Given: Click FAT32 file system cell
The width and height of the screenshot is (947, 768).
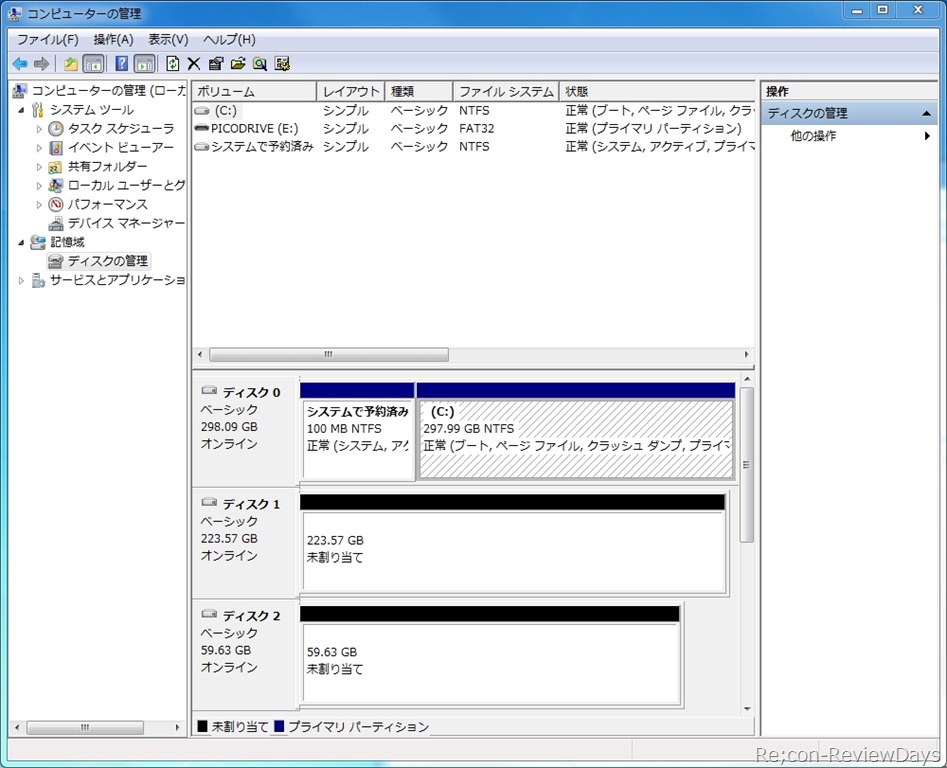Looking at the screenshot, I should pyautogui.click(x=477, y=129).
